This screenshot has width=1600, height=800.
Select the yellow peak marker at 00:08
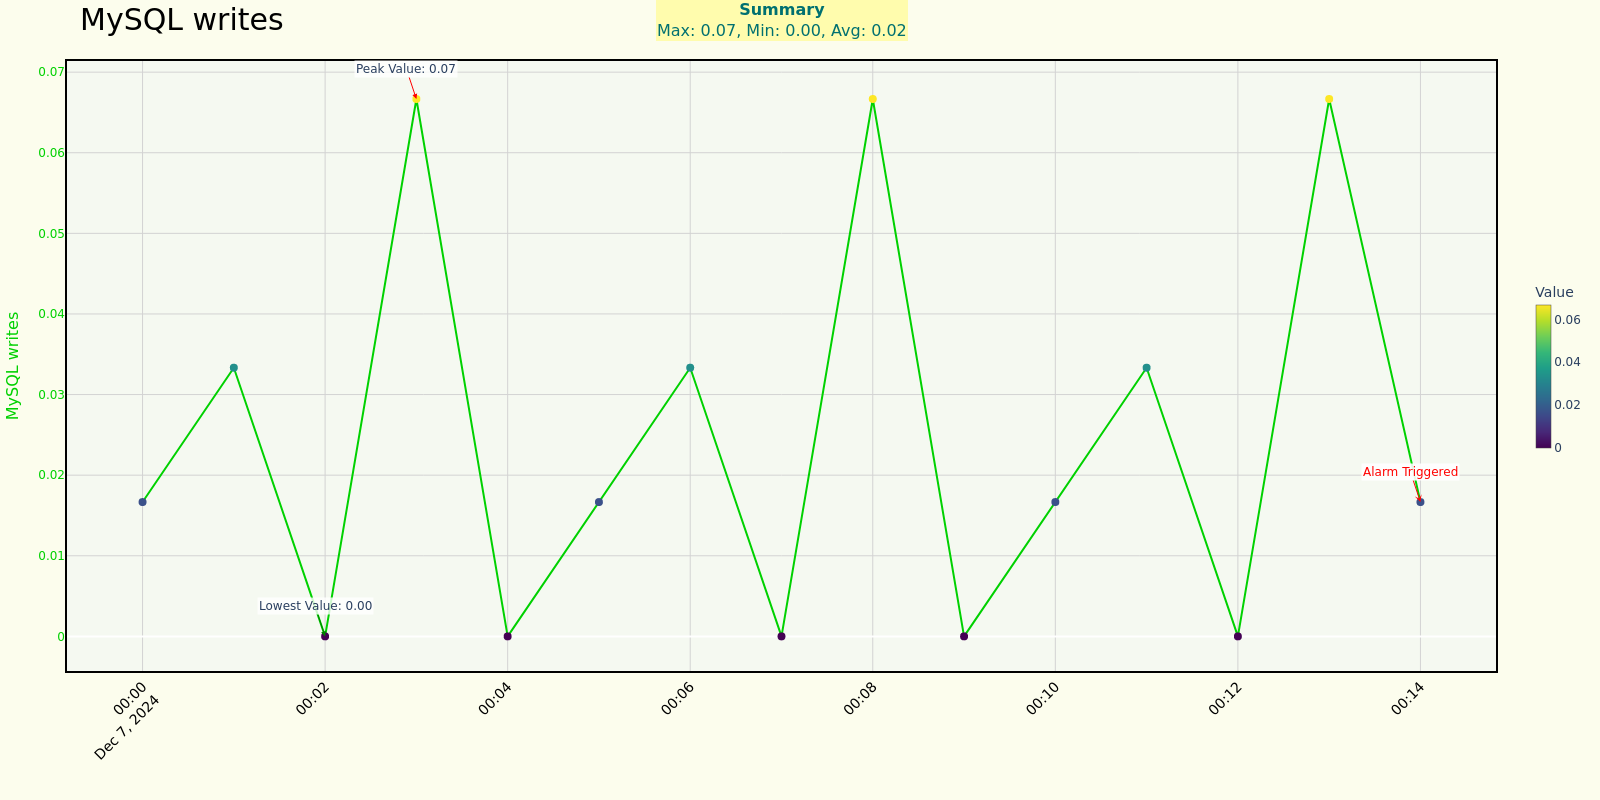[873, 99]
